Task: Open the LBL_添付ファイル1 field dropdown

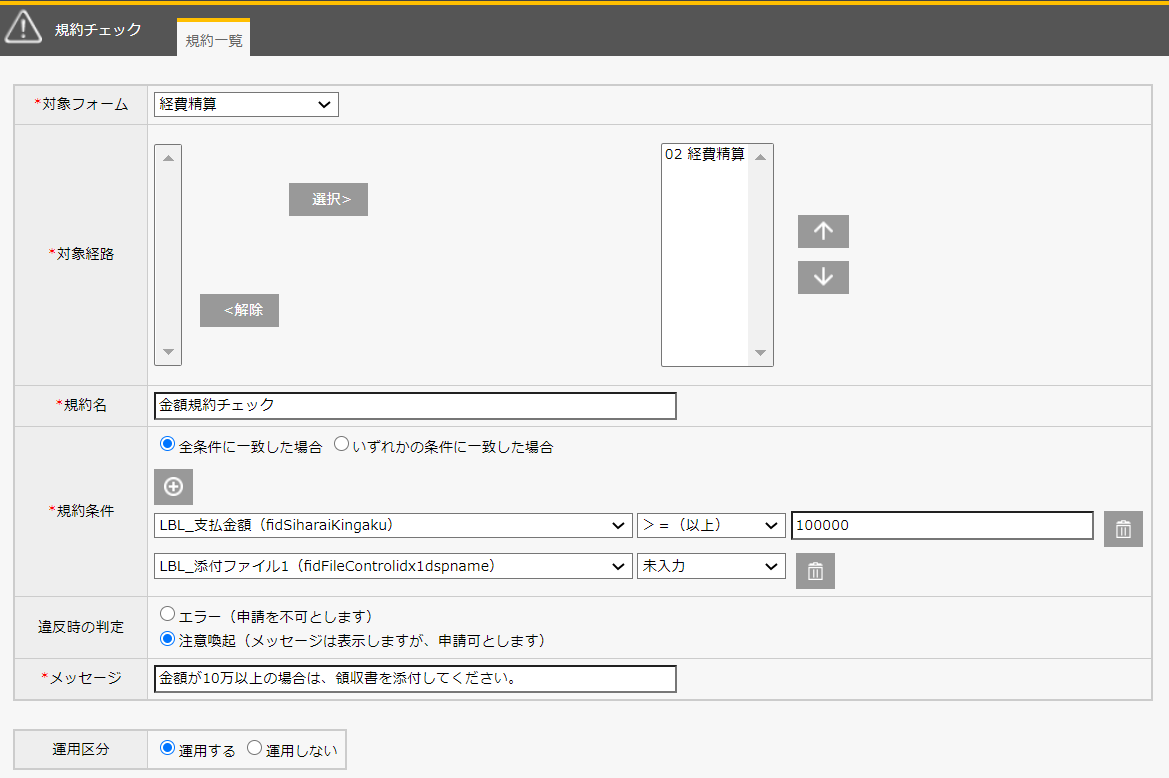Action: coord(393,566)
